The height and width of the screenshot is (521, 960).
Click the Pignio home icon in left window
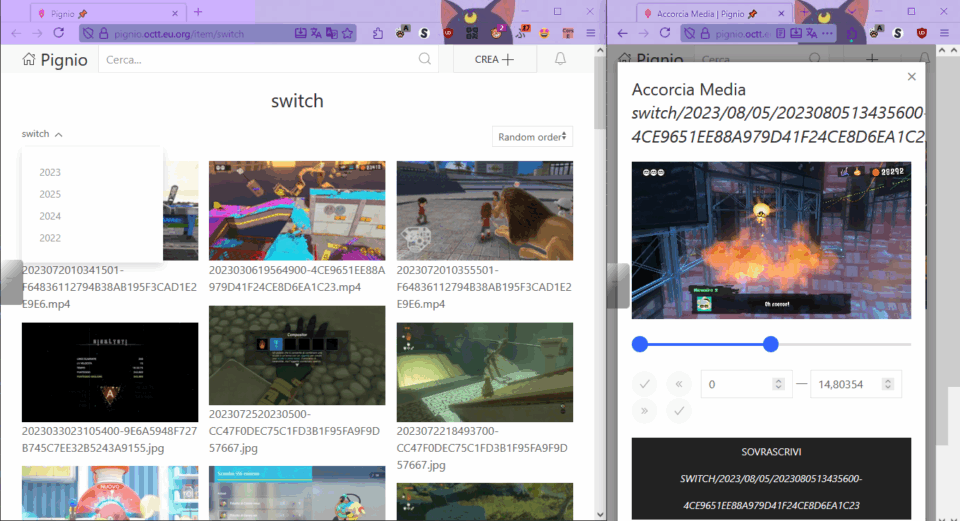30,60
